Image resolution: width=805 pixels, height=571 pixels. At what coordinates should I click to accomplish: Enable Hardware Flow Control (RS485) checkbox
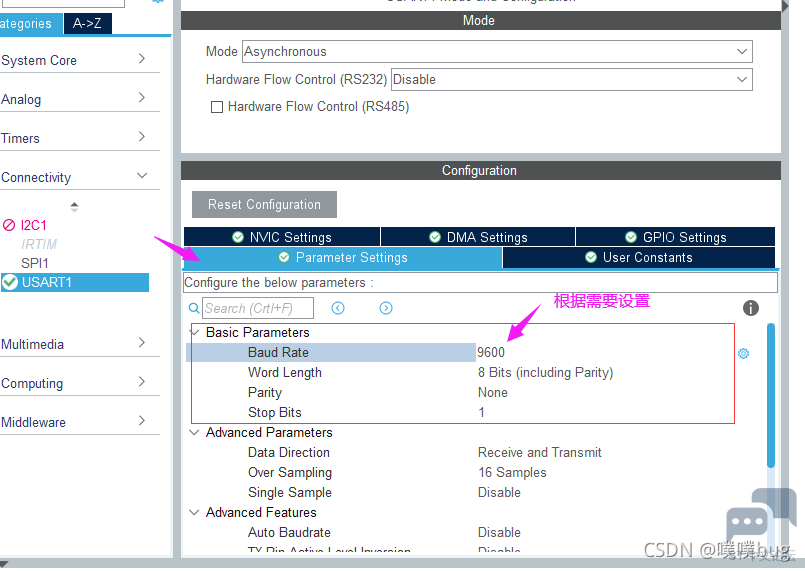(217, 107)
